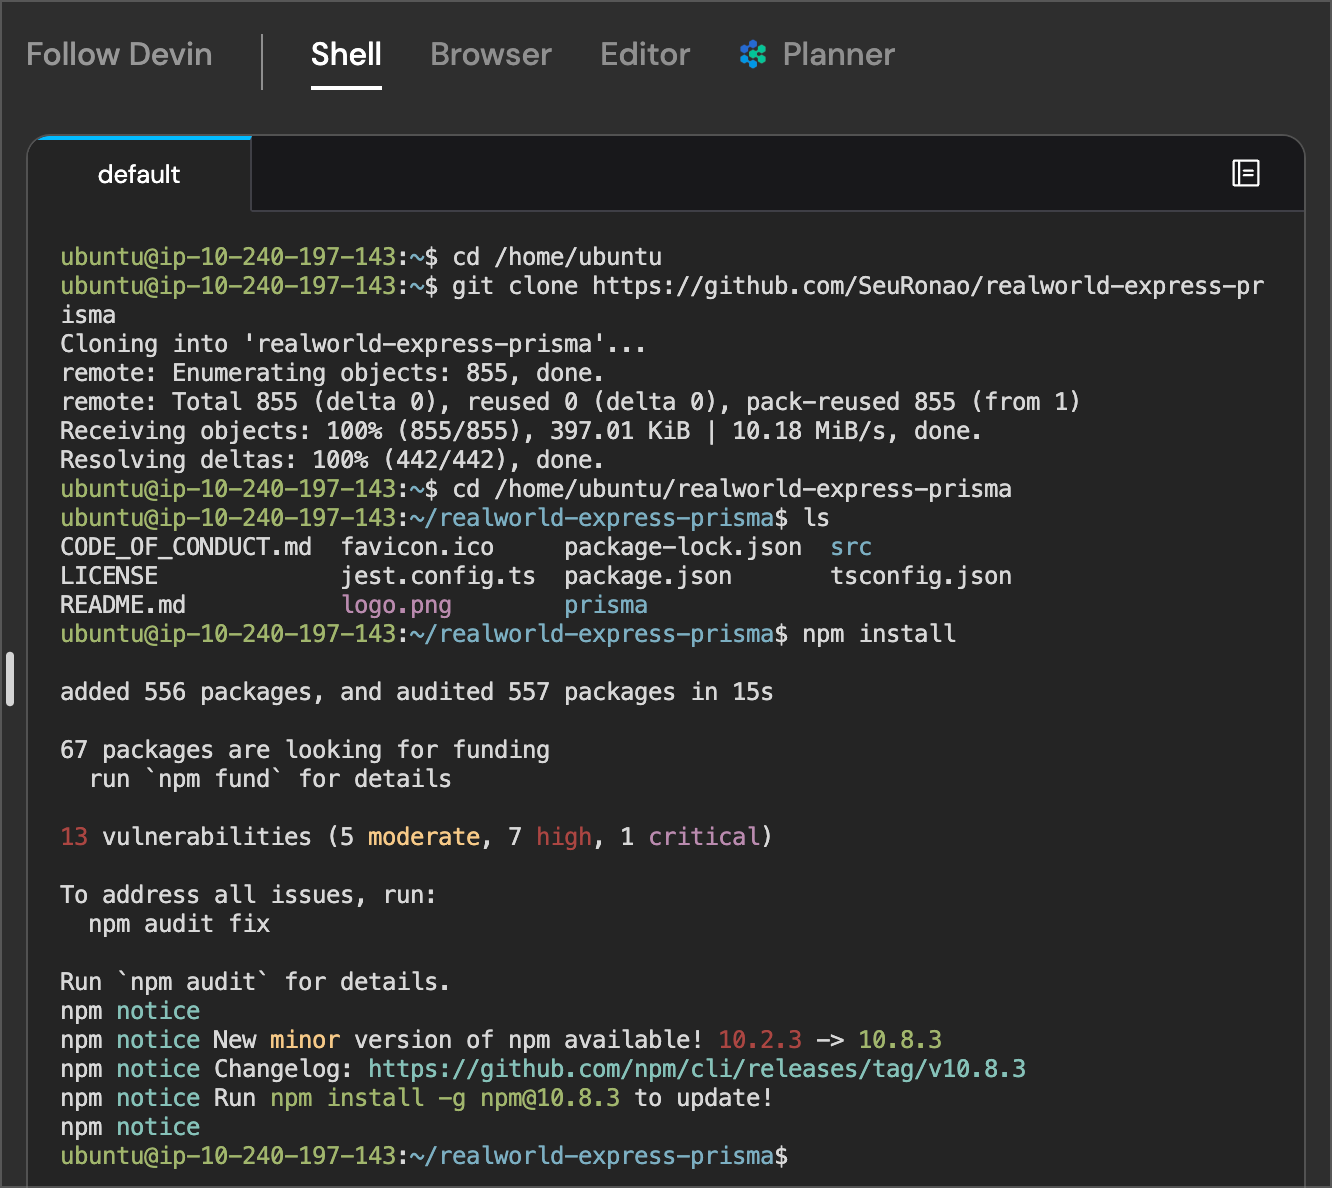Select the default terminal tab
Image resolution: width=1332 pixels, height=1188 pixels.
139,174
